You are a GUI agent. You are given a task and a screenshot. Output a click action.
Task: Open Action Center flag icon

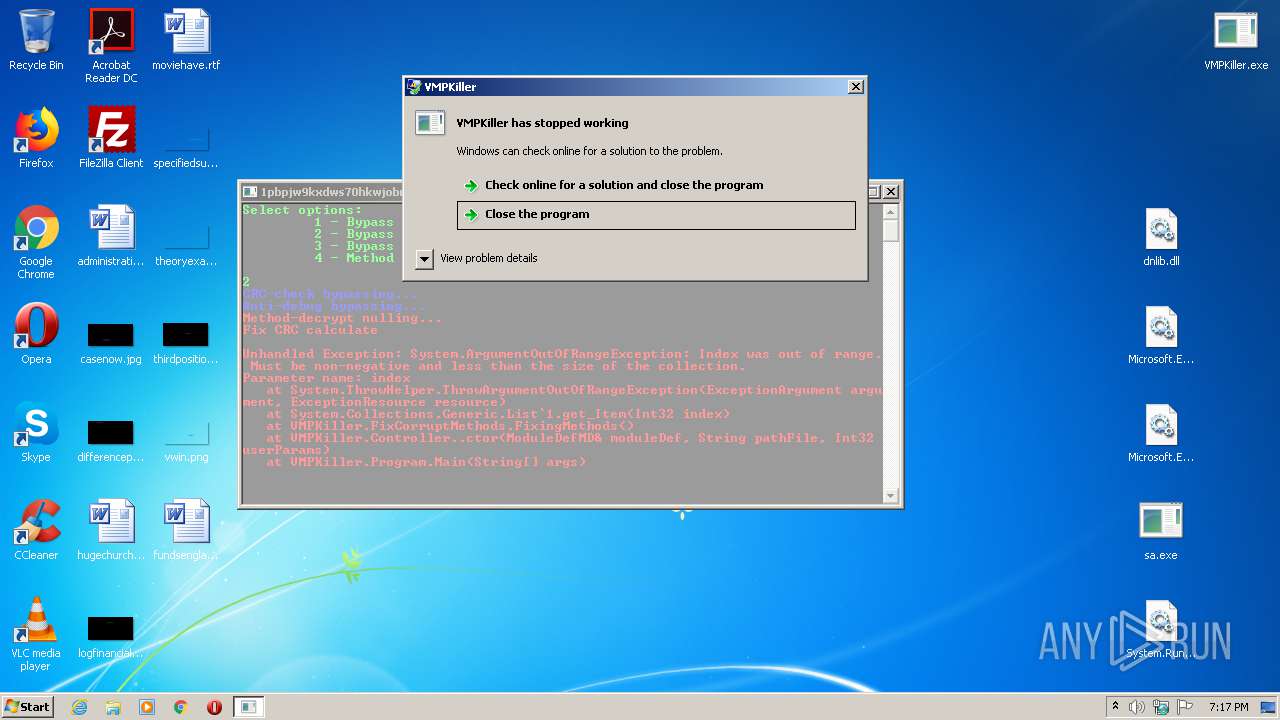1185,707
